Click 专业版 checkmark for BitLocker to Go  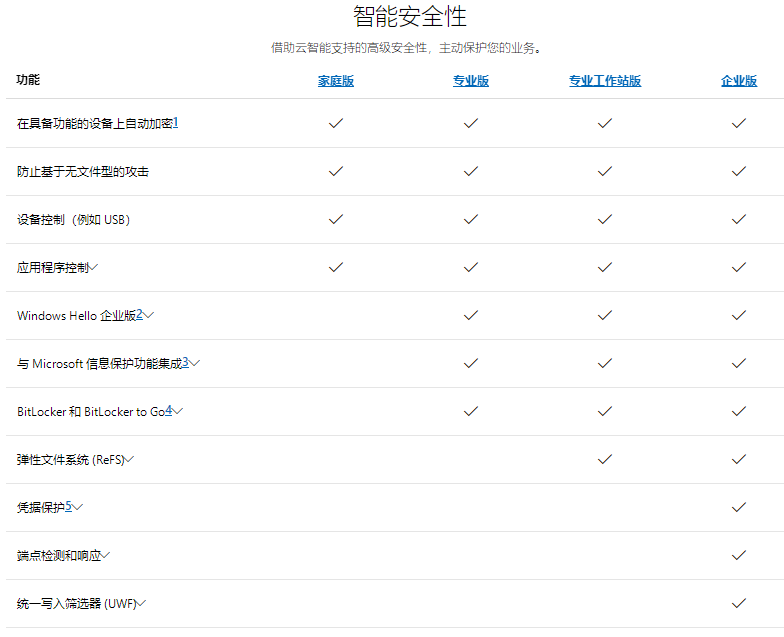tap(470, 411)
